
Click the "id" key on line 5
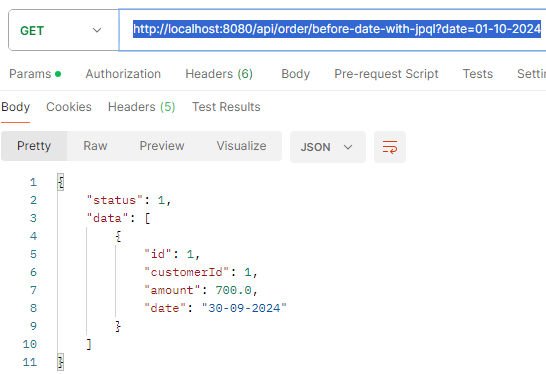(x=158, y=254)
